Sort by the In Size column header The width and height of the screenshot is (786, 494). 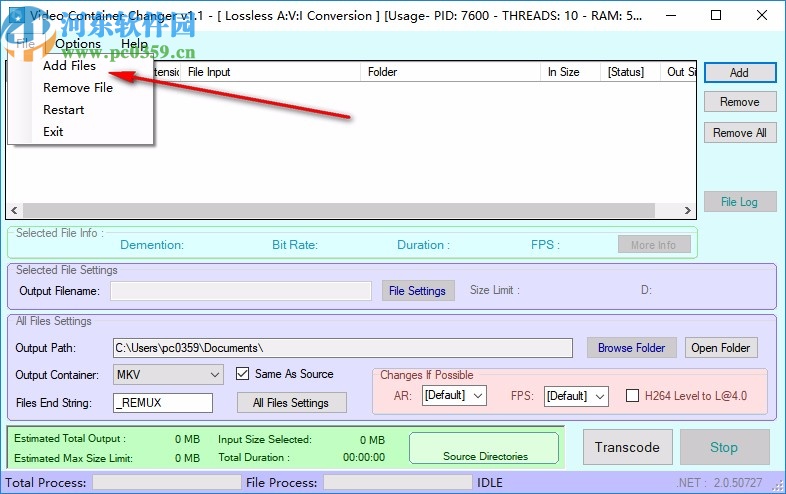click(568, 72)
